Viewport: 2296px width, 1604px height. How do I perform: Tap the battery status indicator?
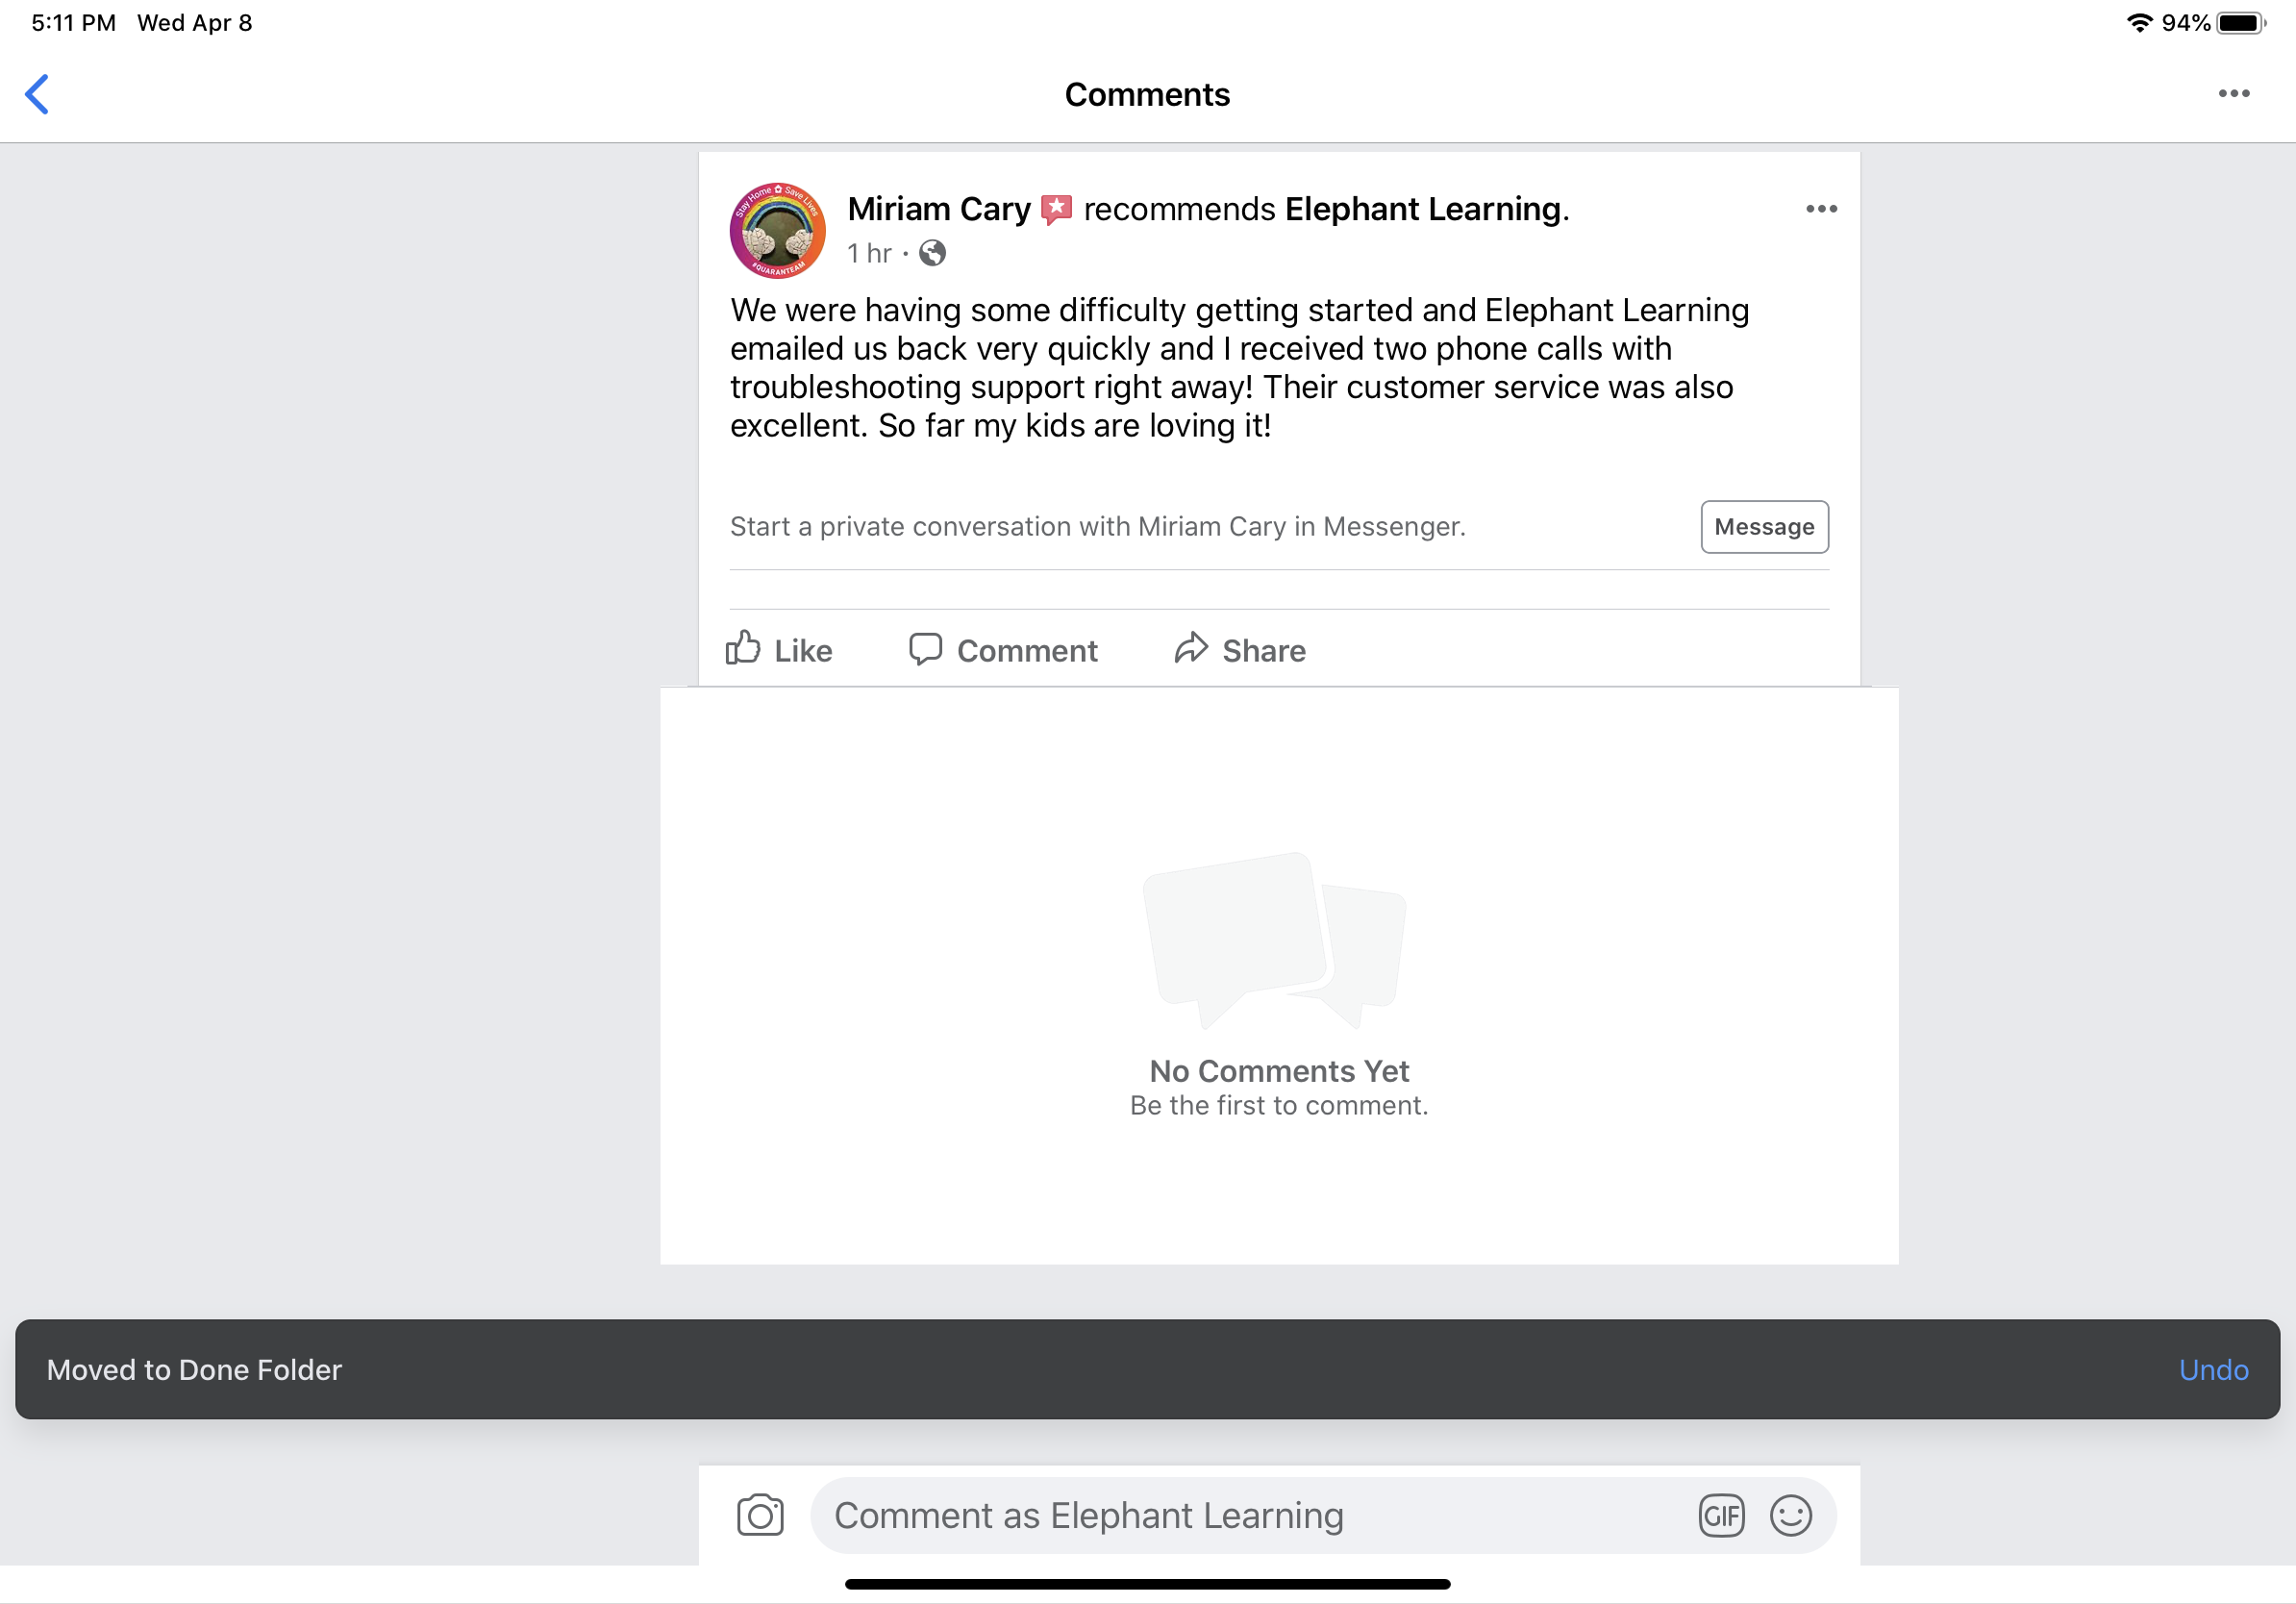click(2240, 23)
